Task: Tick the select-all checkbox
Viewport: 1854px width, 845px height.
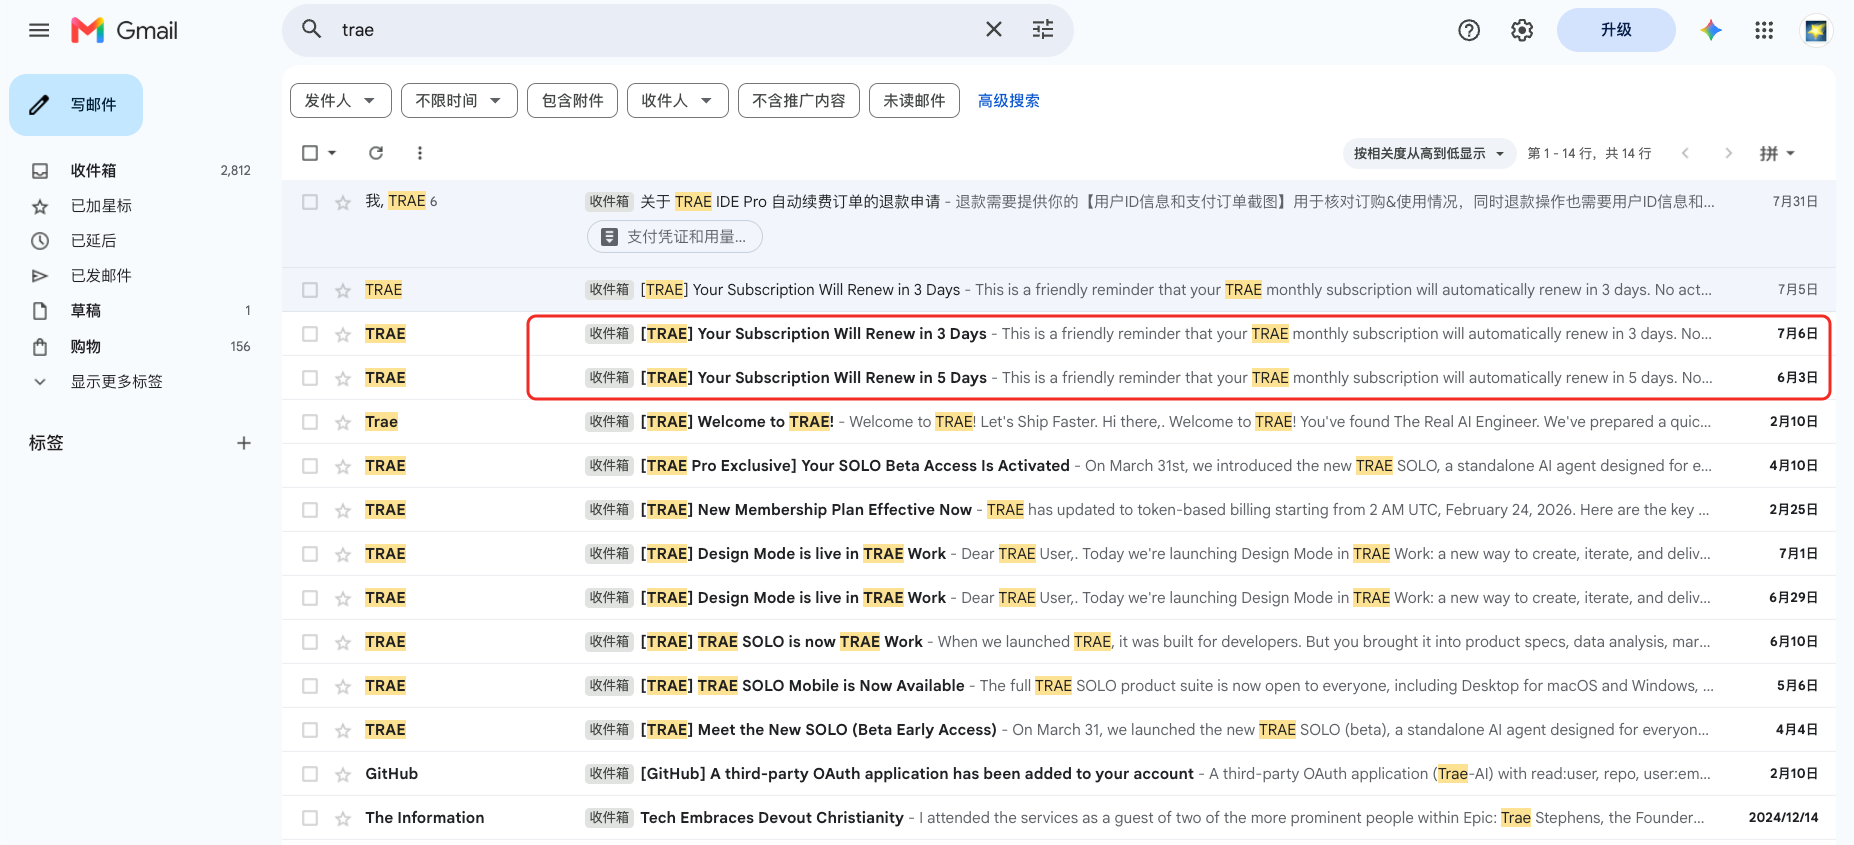Action: [310, 153]
